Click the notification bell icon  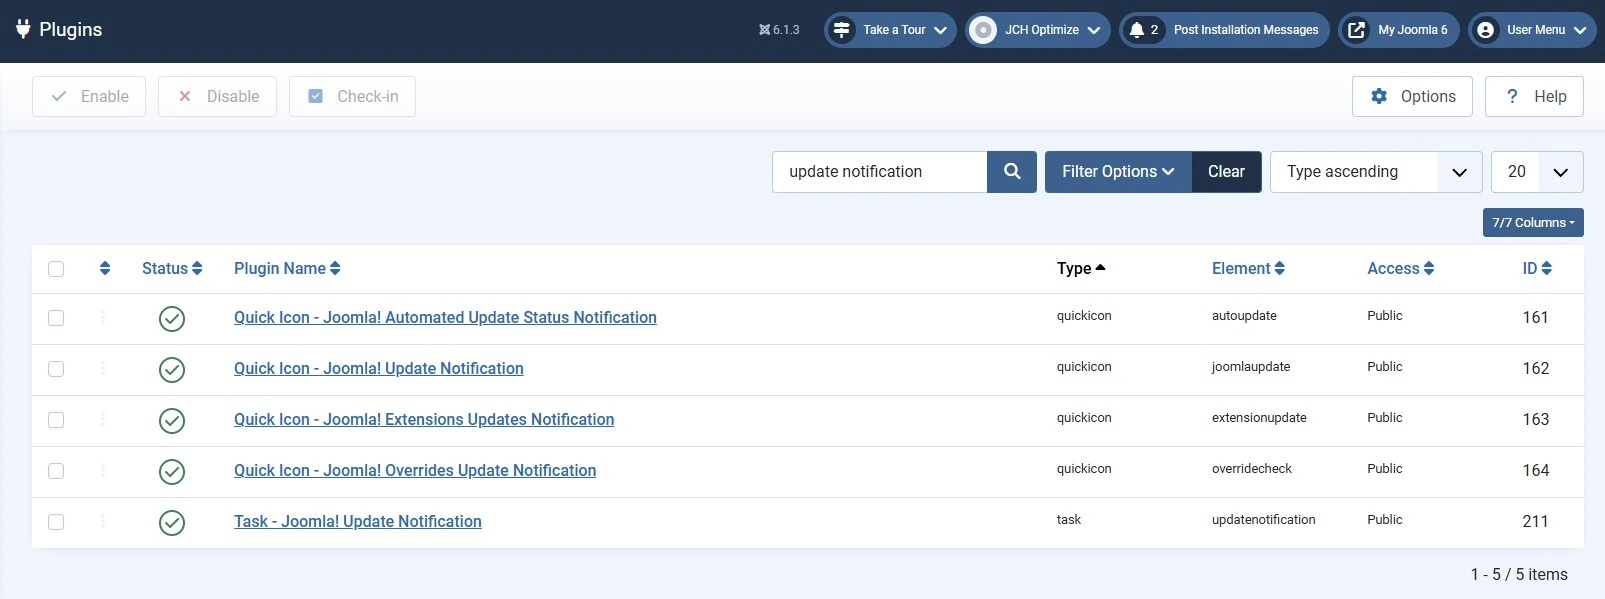tap(1136, 30)
